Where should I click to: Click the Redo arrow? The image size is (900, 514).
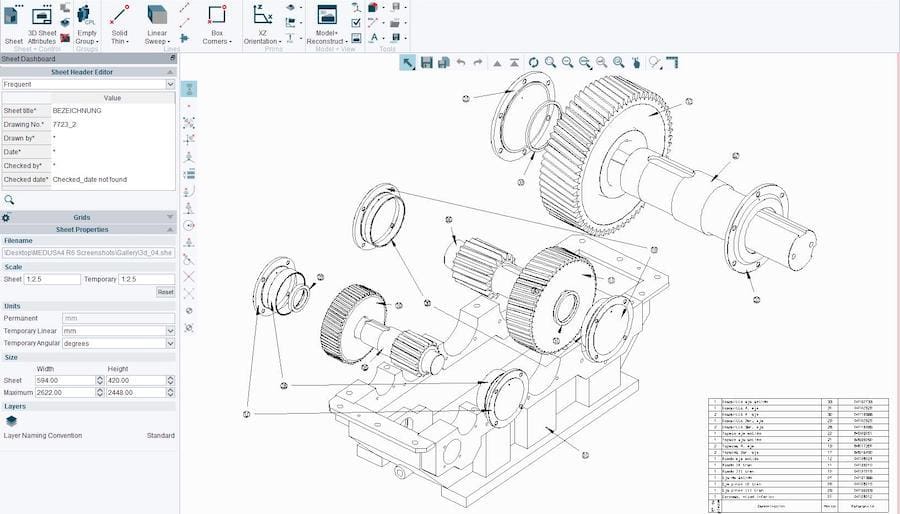point(478,63)
